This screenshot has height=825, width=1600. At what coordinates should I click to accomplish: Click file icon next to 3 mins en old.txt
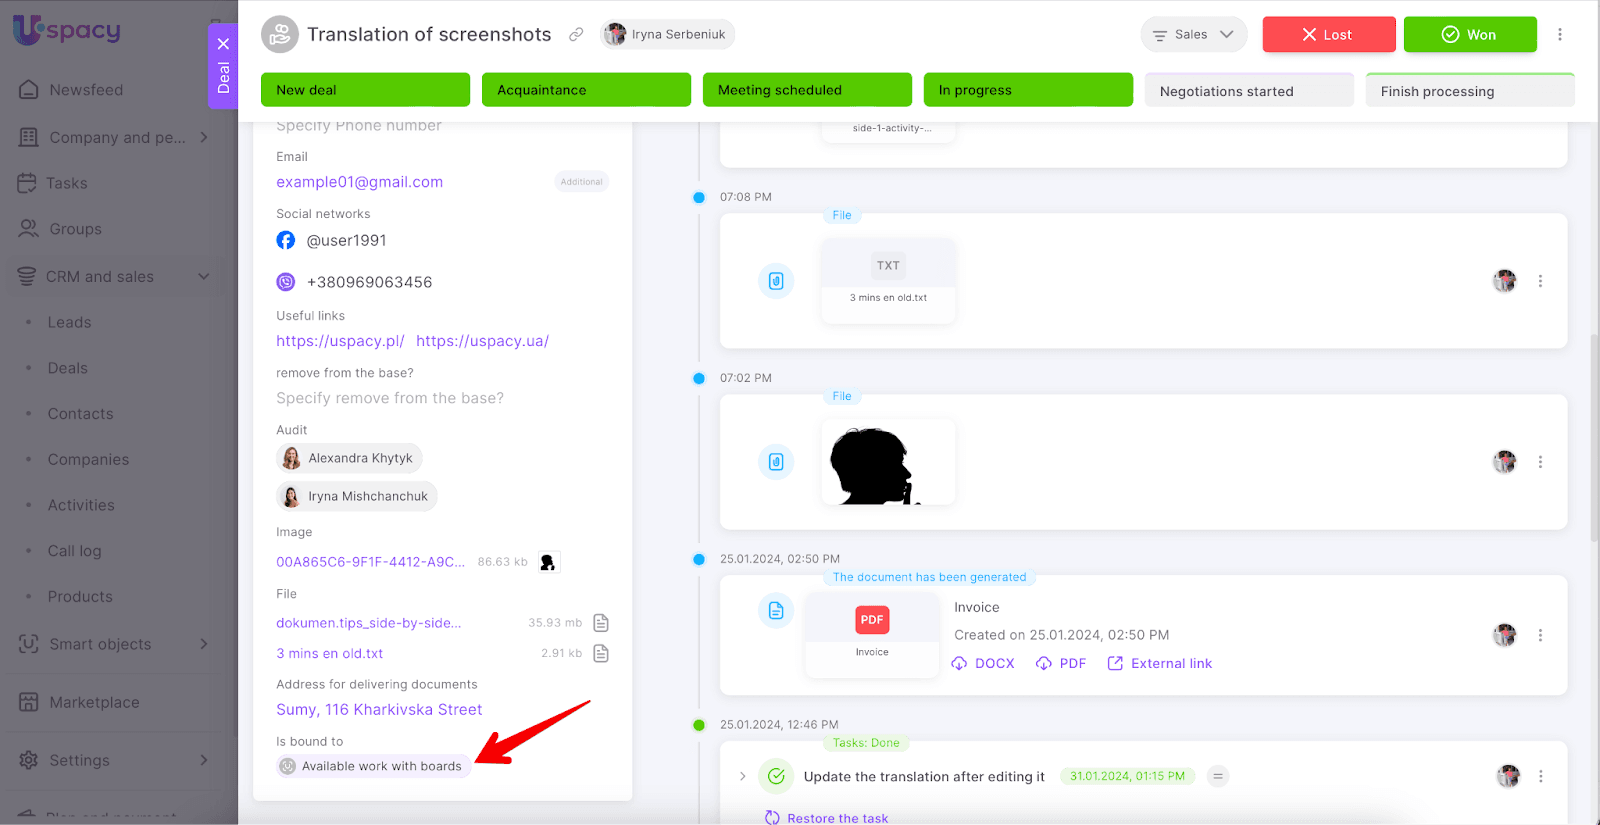[x=601, y=654]
